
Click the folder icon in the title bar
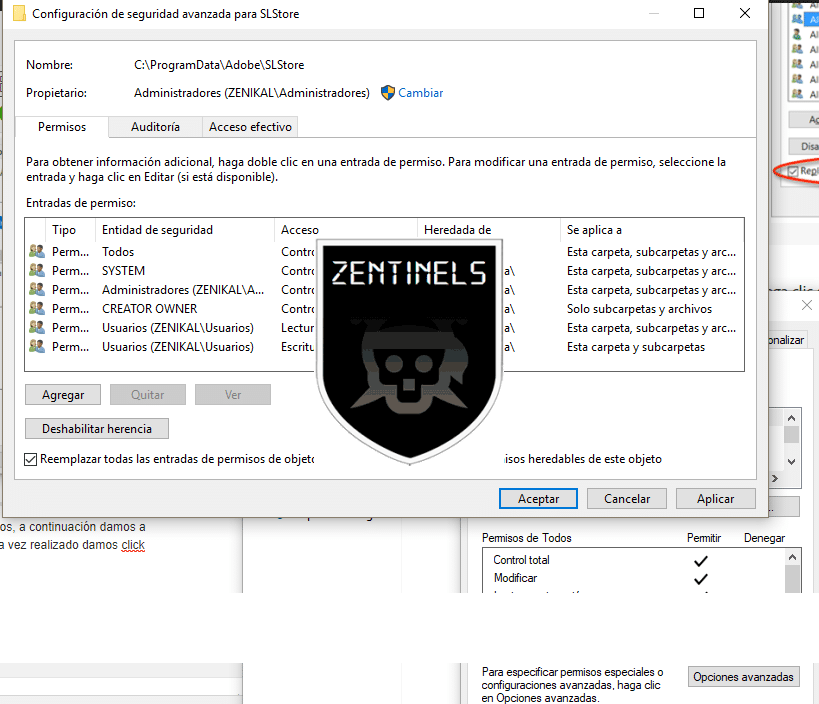19,14
